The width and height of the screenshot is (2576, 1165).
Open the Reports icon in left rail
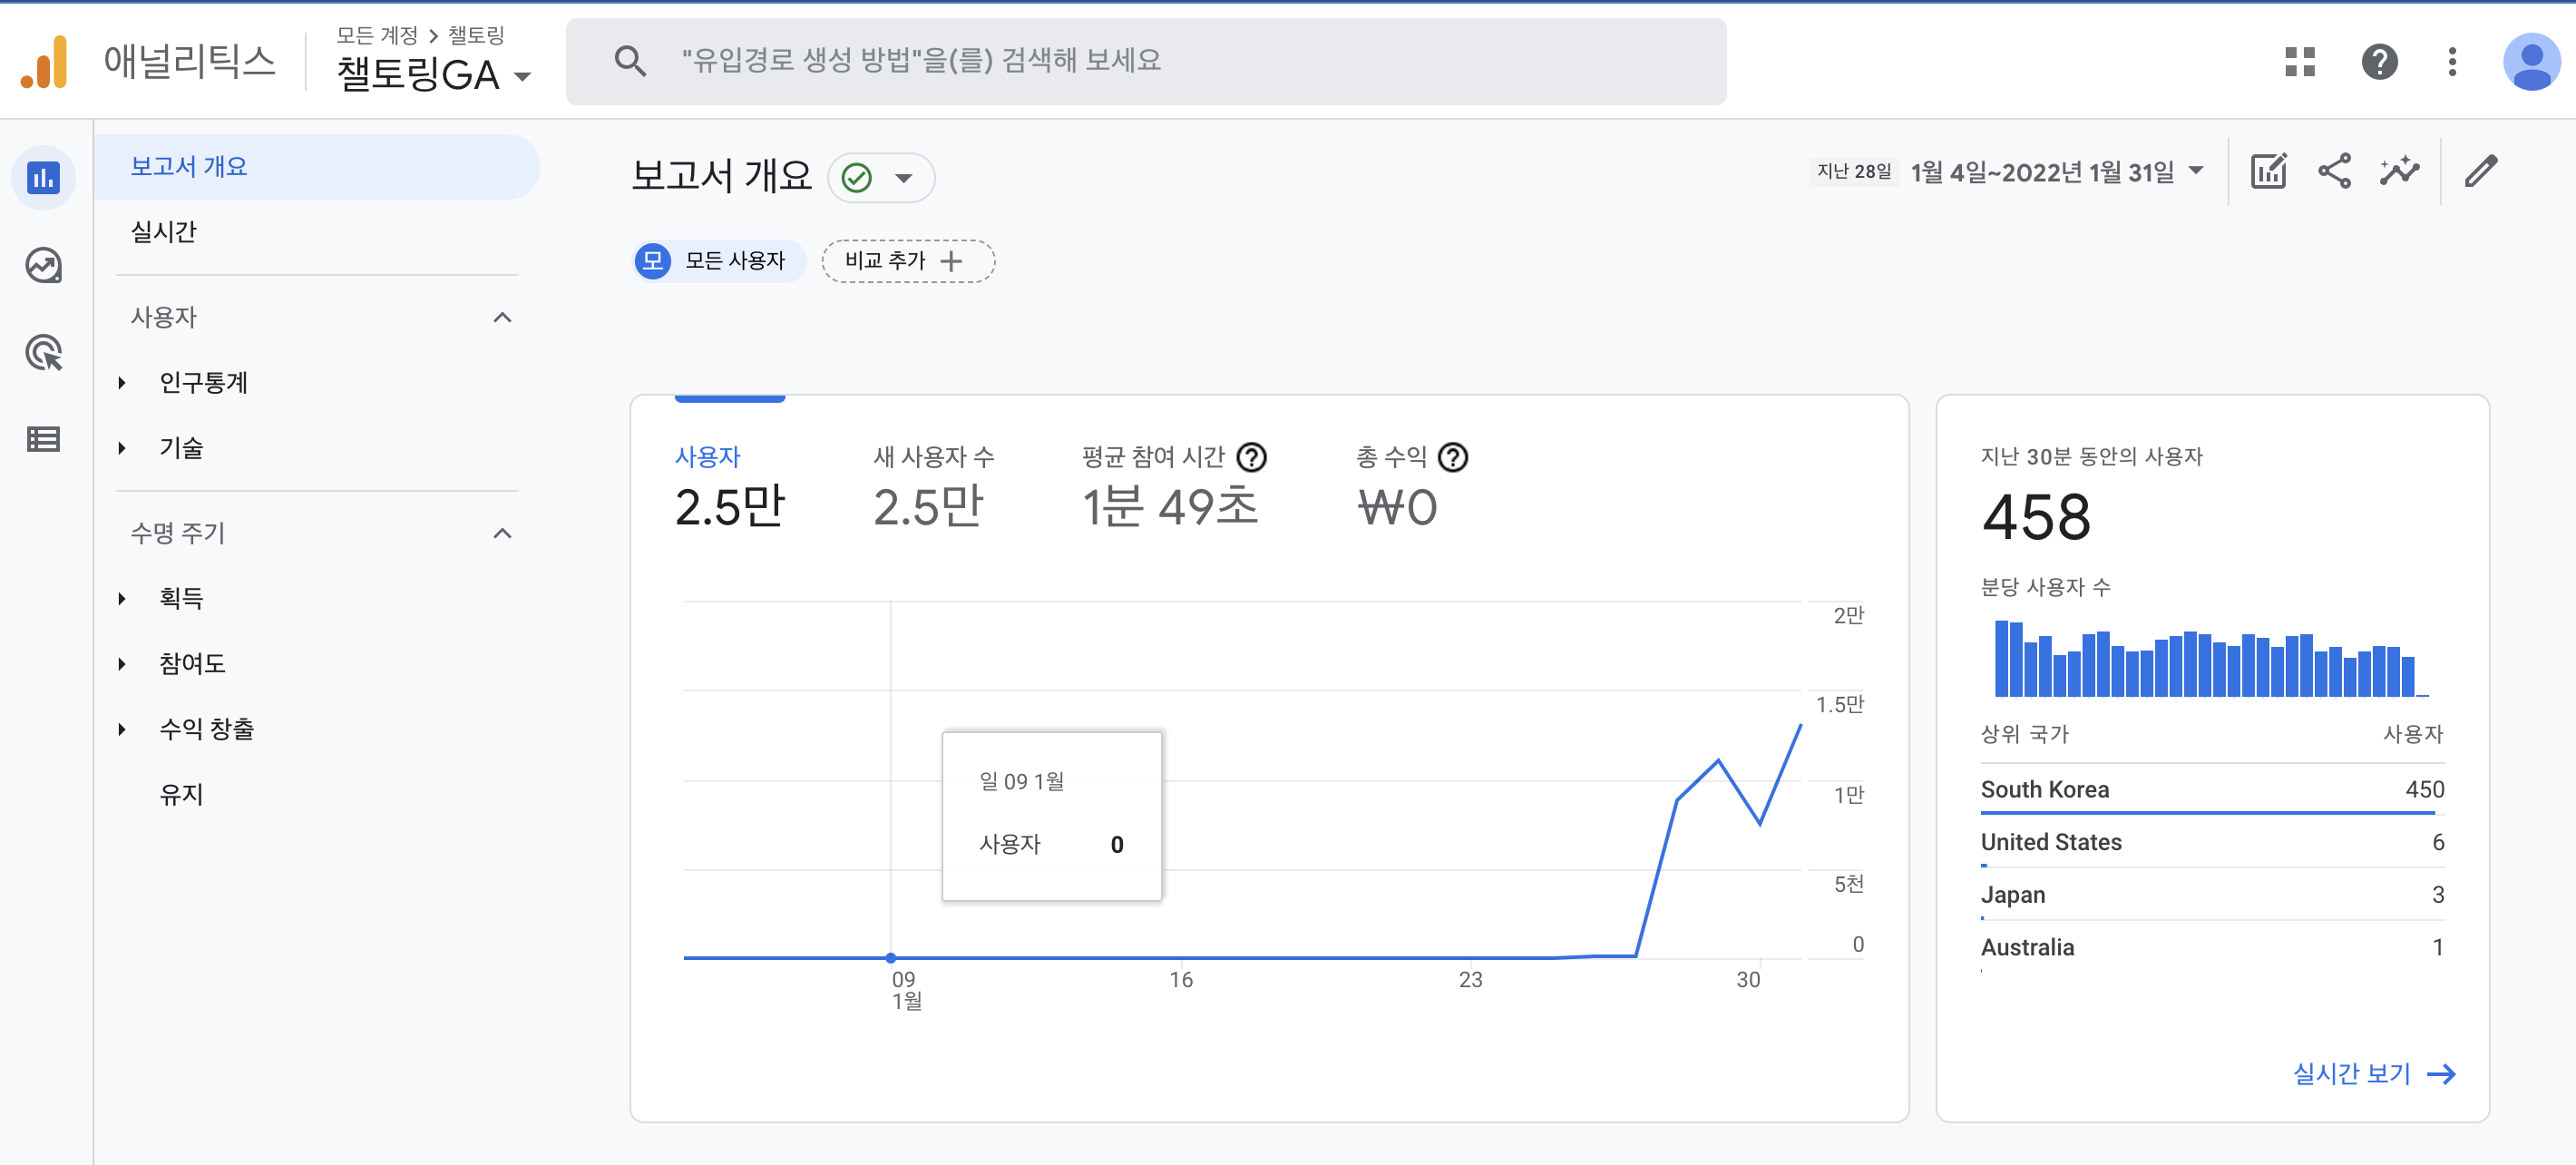click(43, 178)
